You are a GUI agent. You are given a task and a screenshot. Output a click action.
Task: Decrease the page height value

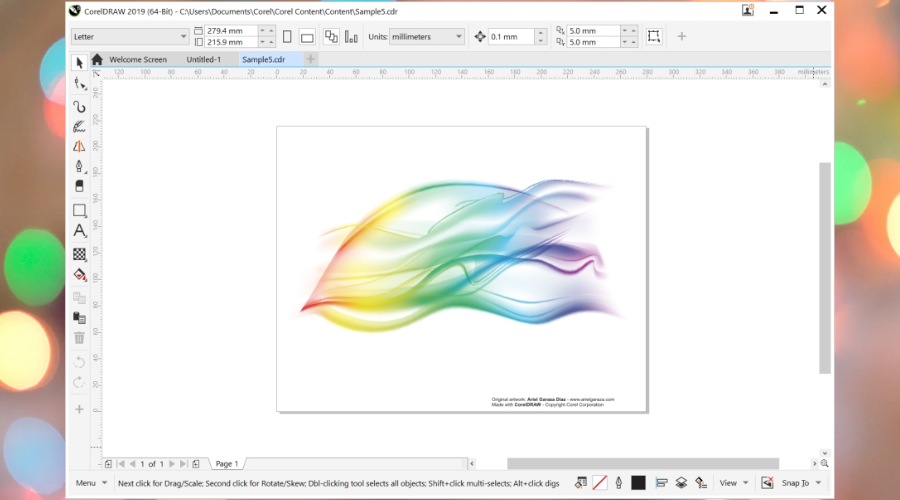coord(262,42)
